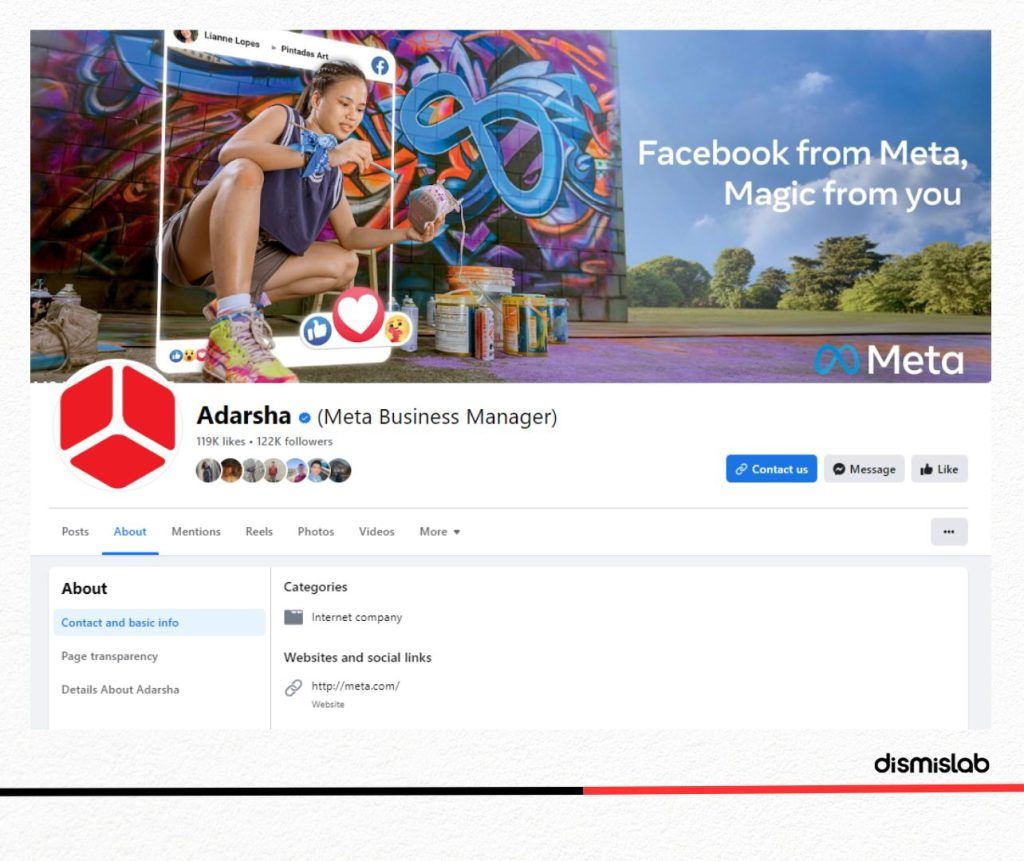This screenshot has width=1024, height=861.
Task: Click the blue verified badge next to Adarsha
Action: (304, 417)
